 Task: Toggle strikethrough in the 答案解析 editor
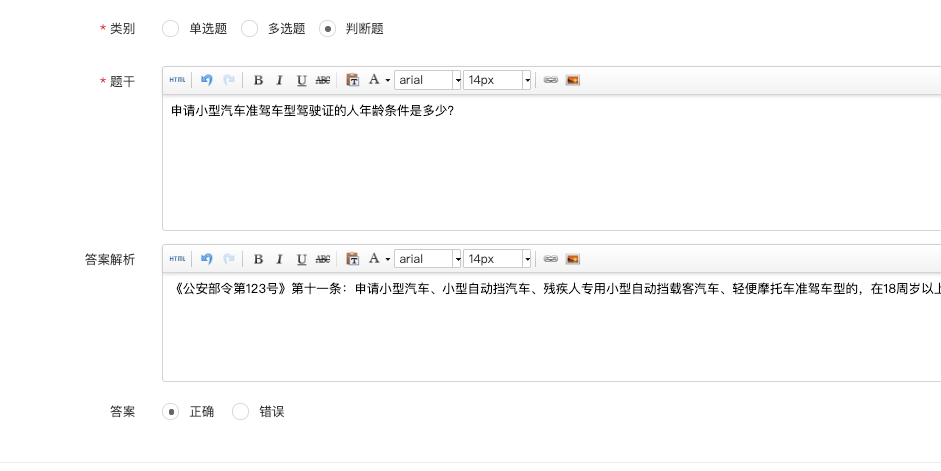[323, 259]
